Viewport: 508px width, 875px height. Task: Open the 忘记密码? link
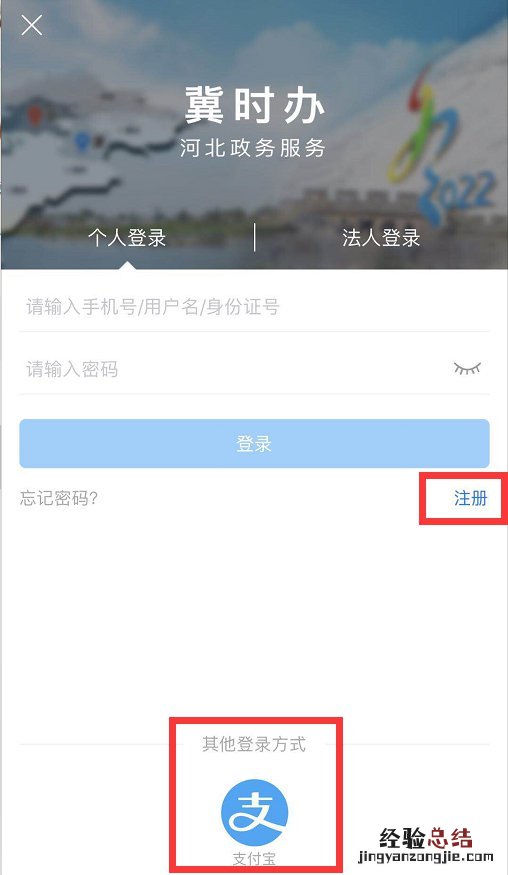[x=59, y=498]
